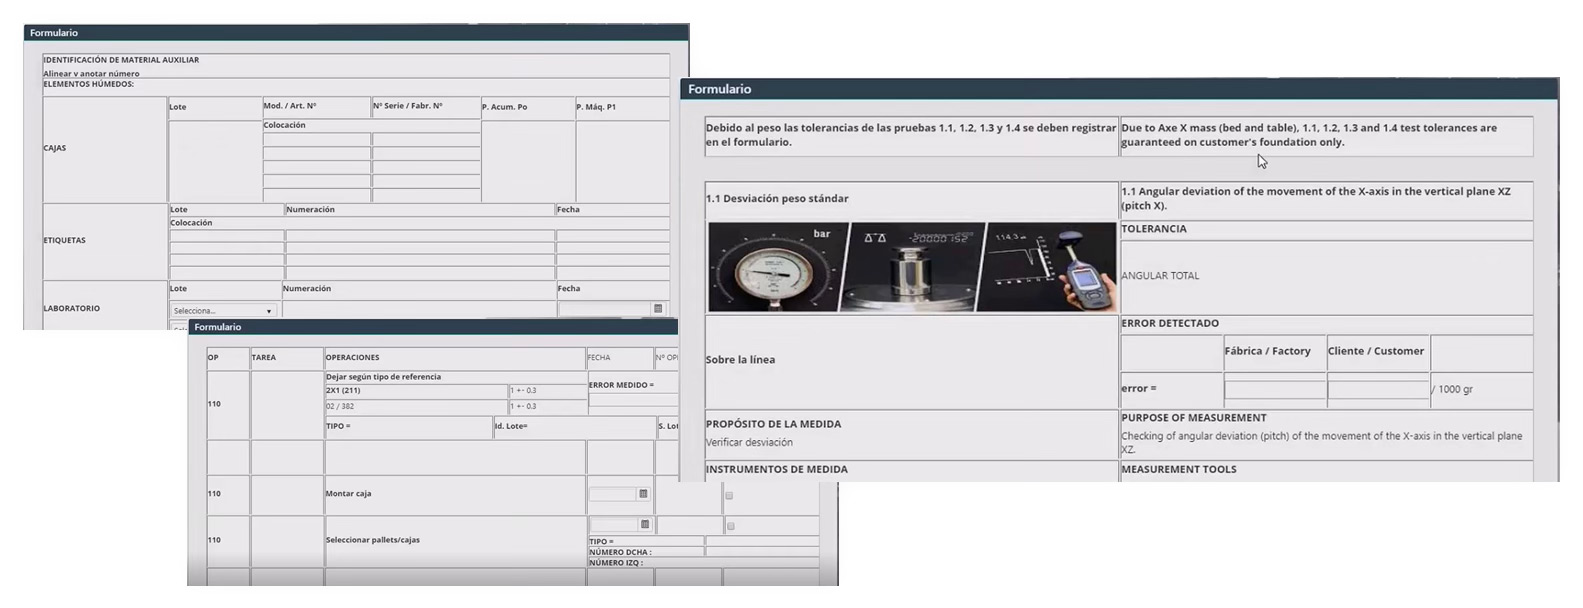Select 'IDENTIFICACIÓN DE MATERIAL AUXILIAR' heading

click(121, 60)
